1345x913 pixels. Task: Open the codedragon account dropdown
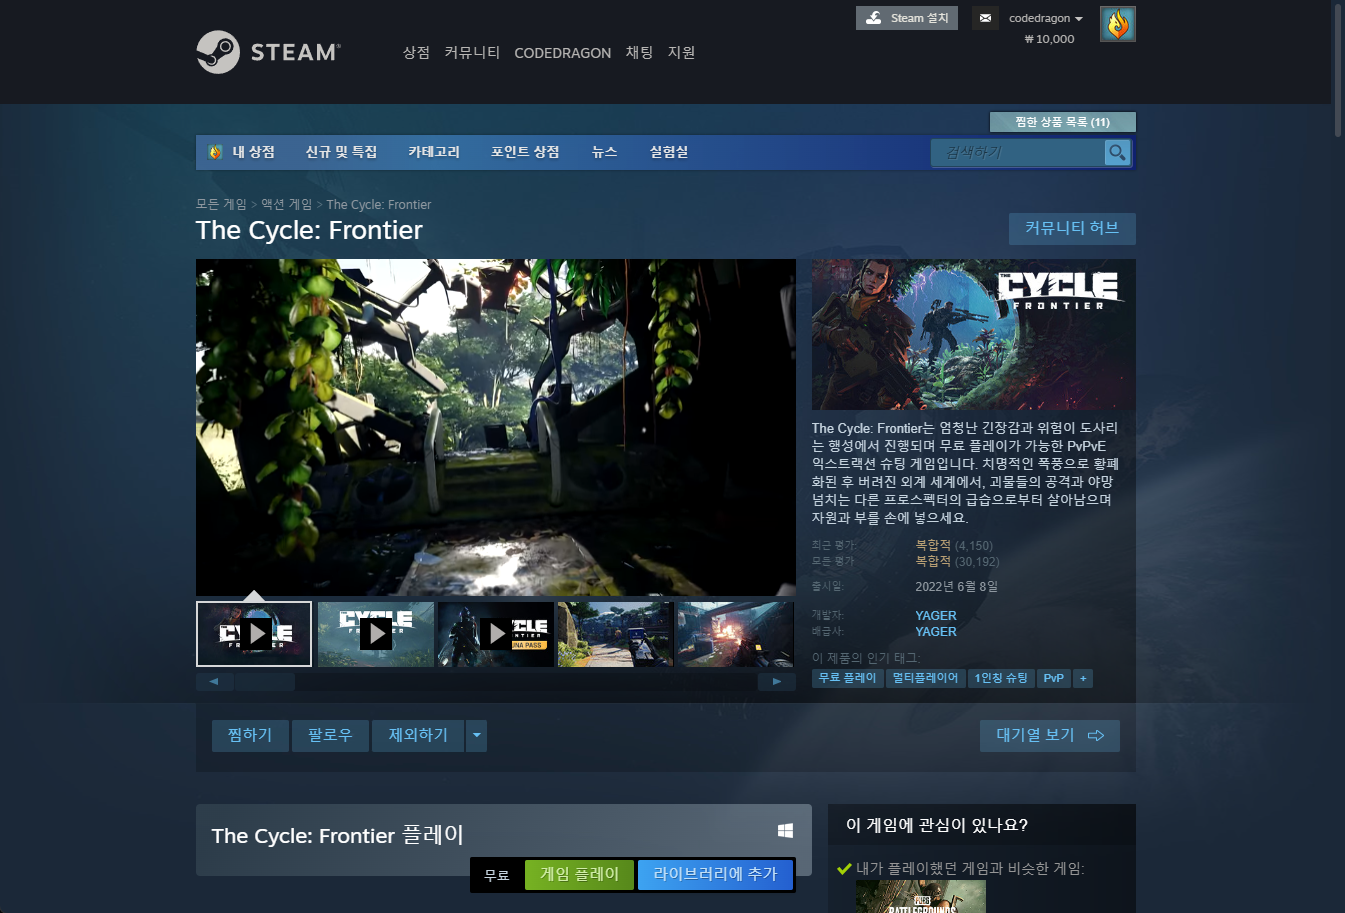click(1045, 18)
